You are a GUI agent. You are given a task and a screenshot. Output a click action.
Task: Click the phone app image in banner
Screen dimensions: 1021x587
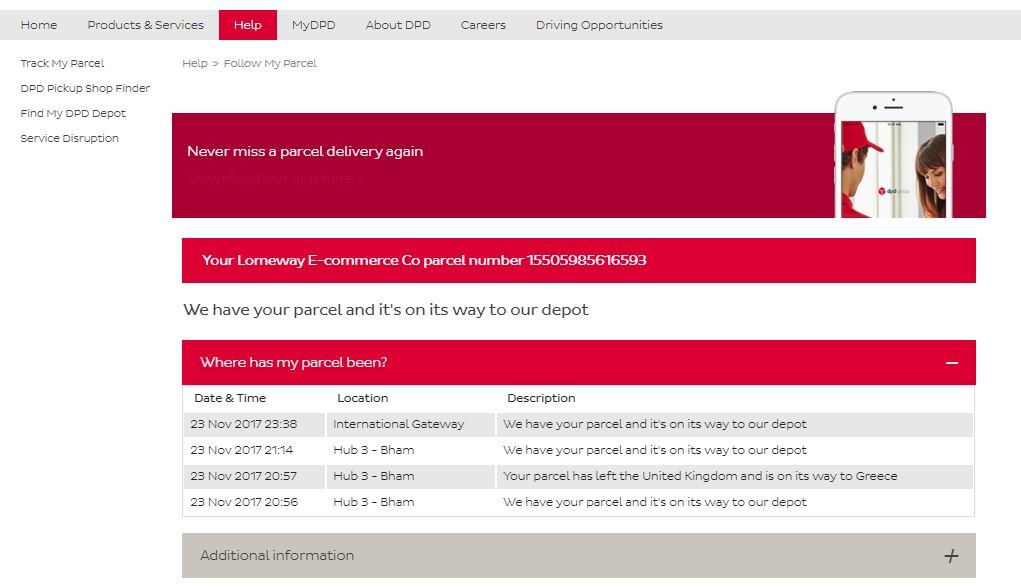pyautogui.click(x=893, y=155)
